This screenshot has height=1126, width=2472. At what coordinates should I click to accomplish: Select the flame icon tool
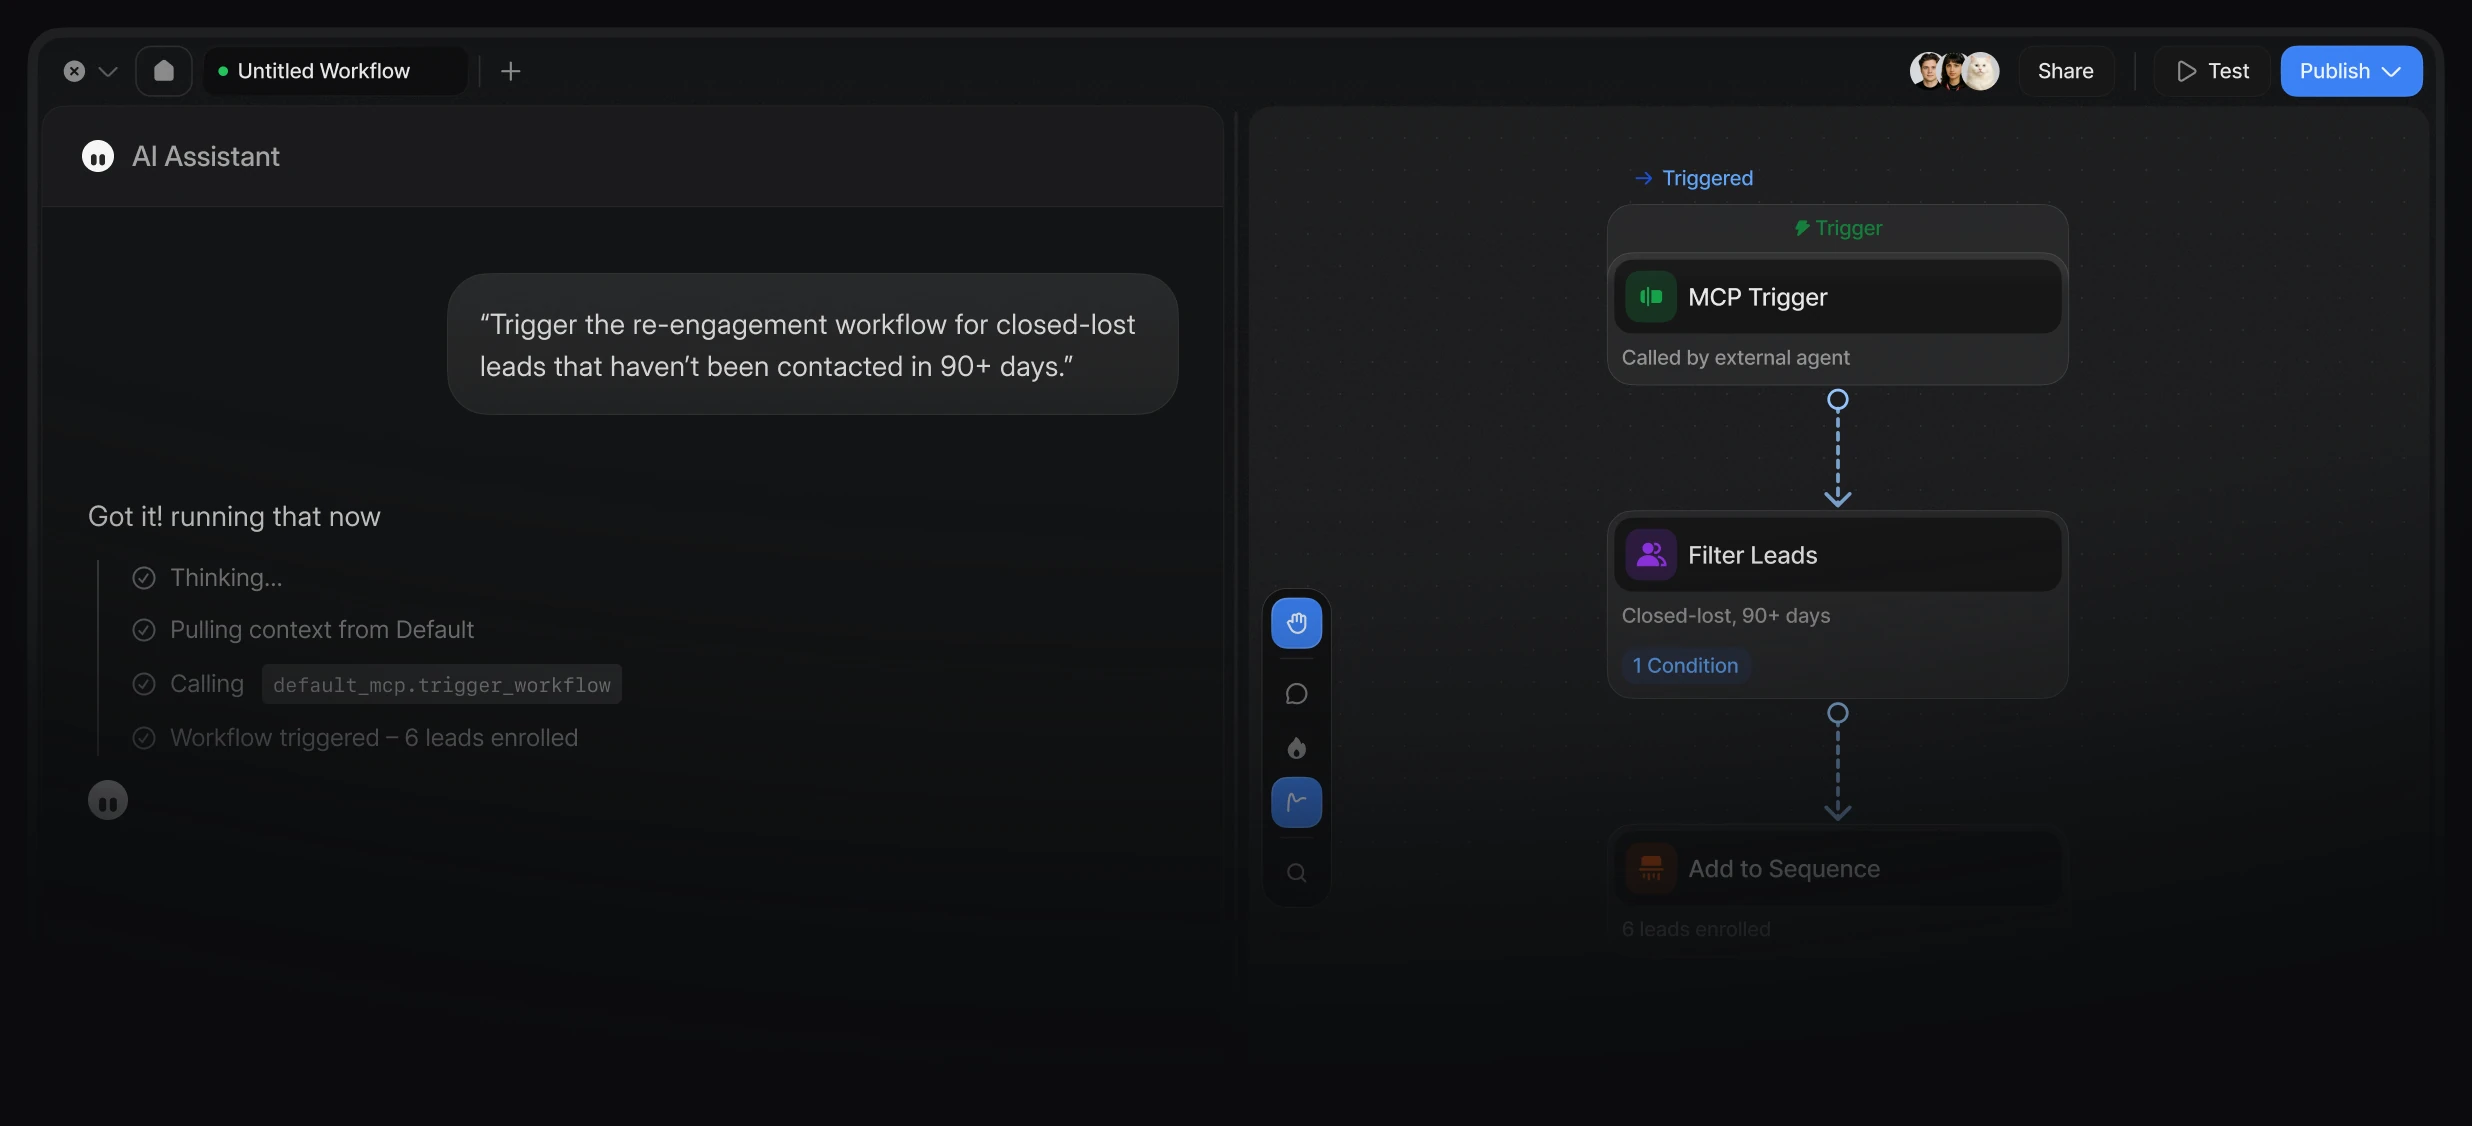[1296, 748]
